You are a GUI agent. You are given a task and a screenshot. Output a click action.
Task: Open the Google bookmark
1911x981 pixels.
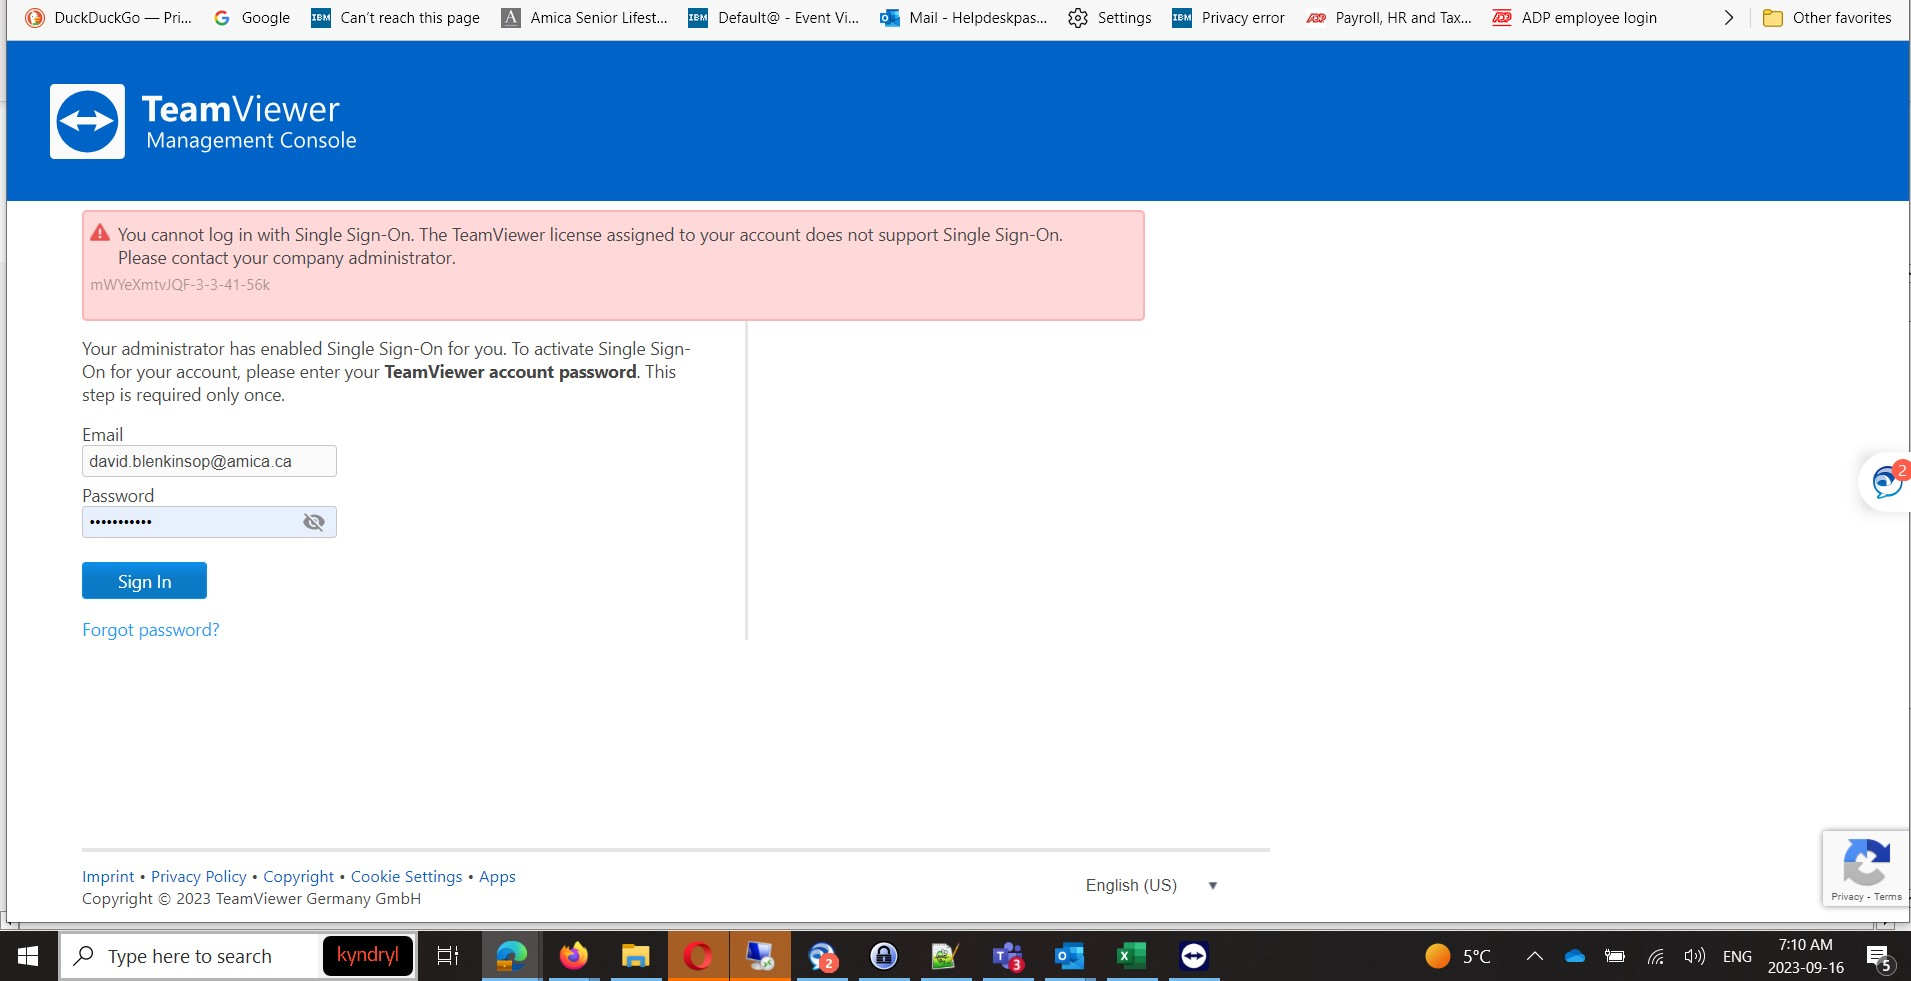pyautogui.click(x=252, y=18)
